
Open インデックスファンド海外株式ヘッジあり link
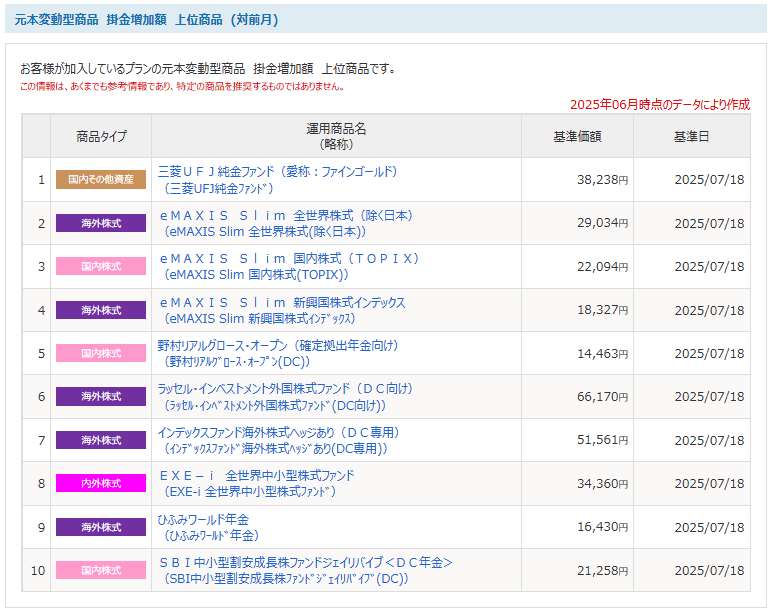point(278,440)
